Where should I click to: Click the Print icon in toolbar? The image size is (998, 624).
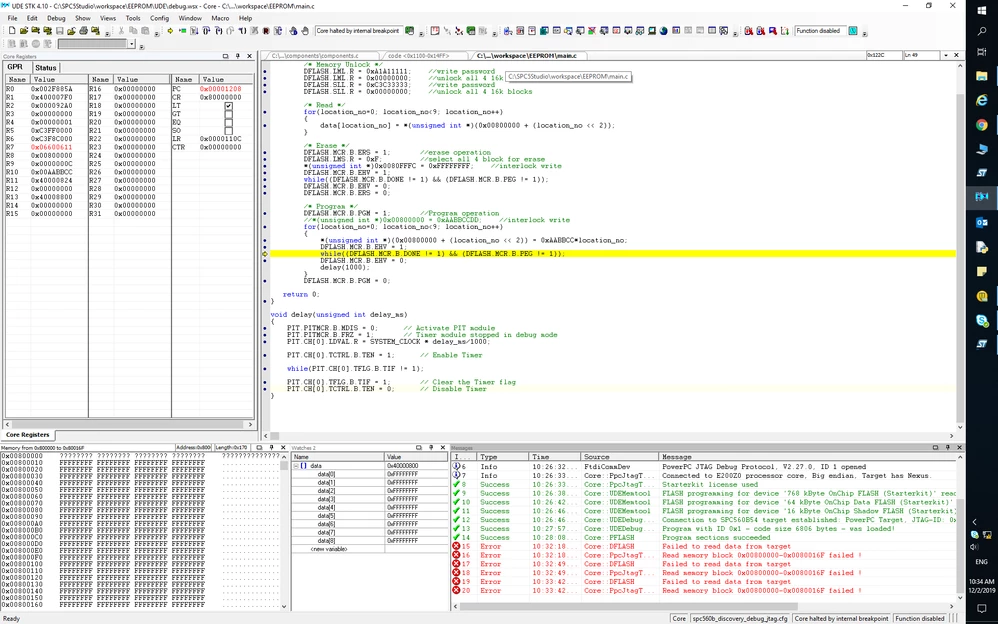pos(83,31)
